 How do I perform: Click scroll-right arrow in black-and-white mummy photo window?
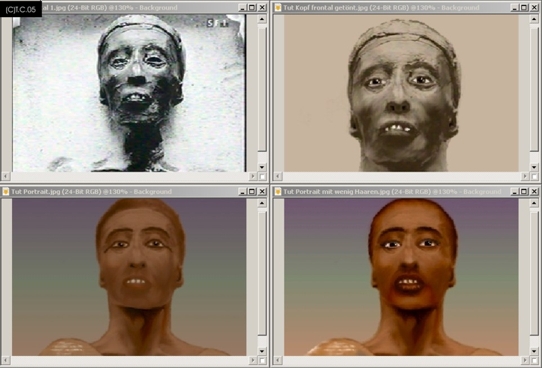[x=253, y=177]
